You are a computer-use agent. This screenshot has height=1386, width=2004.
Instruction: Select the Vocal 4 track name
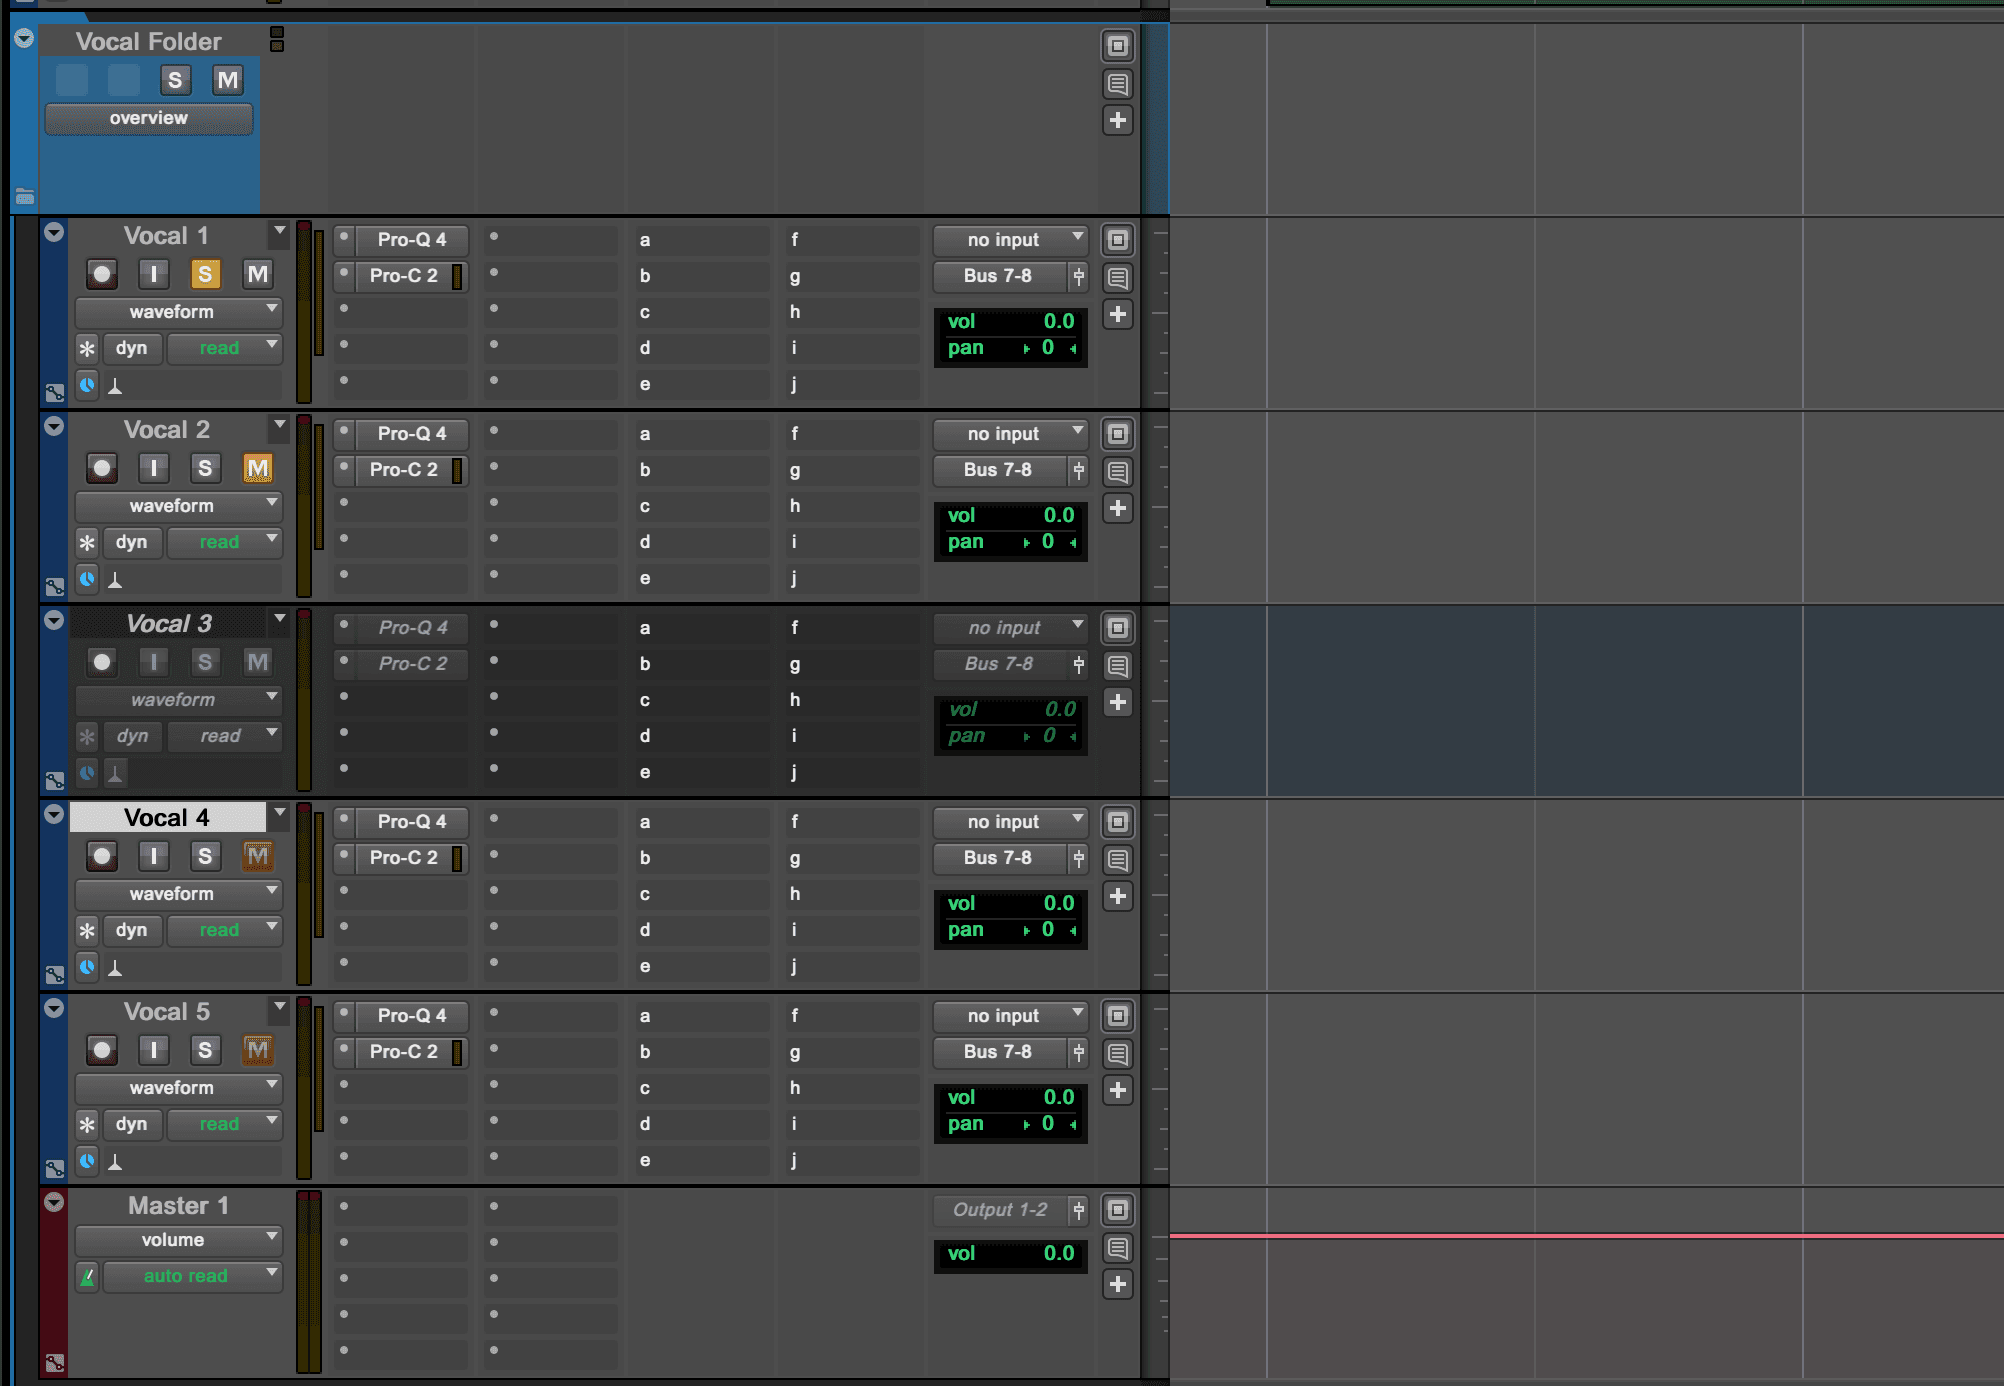click(167, 818)
